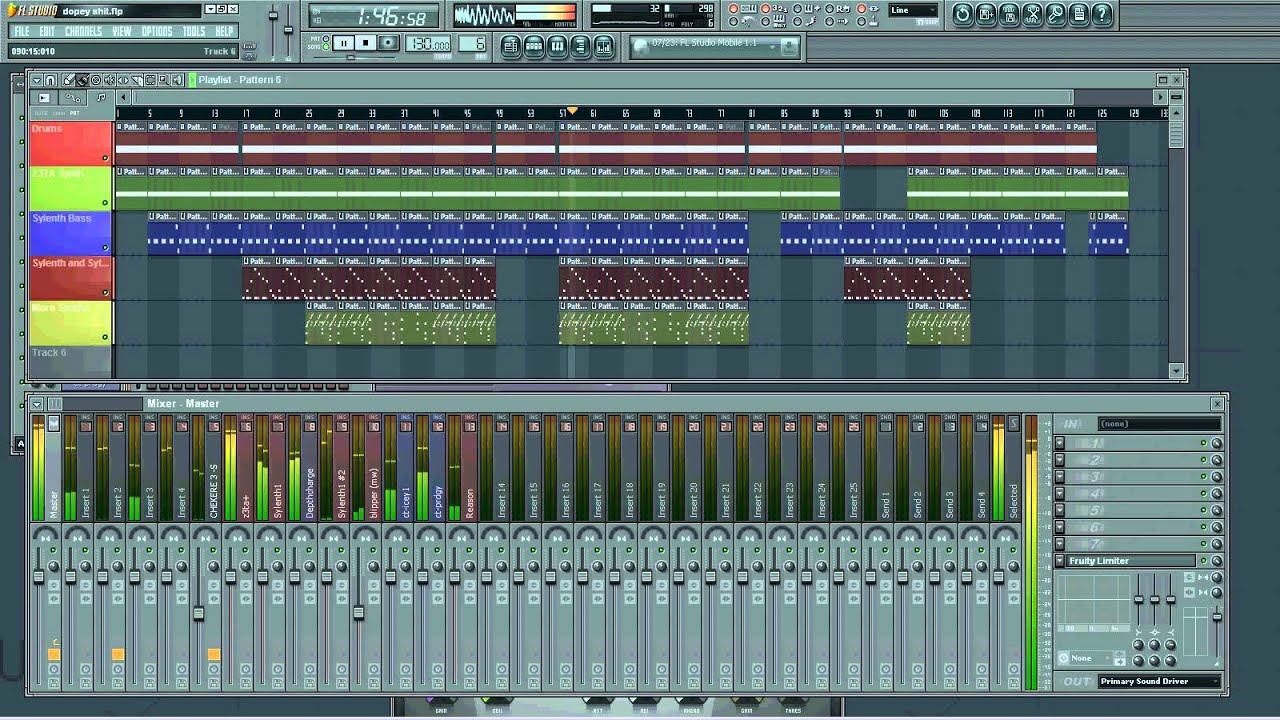Screen dimensions: 1280x720
Task: Open the CHANNELS menu
Action: (83, 32)
